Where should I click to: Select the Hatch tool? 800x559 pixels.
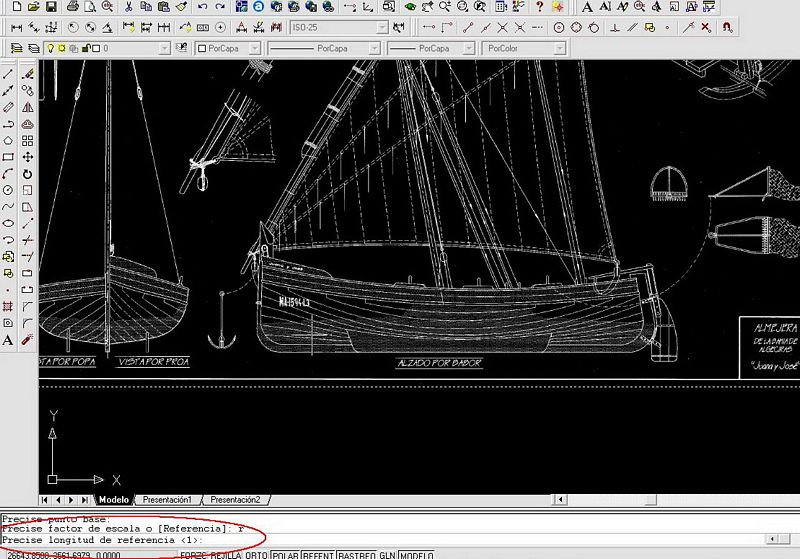[x=8, y=307]
